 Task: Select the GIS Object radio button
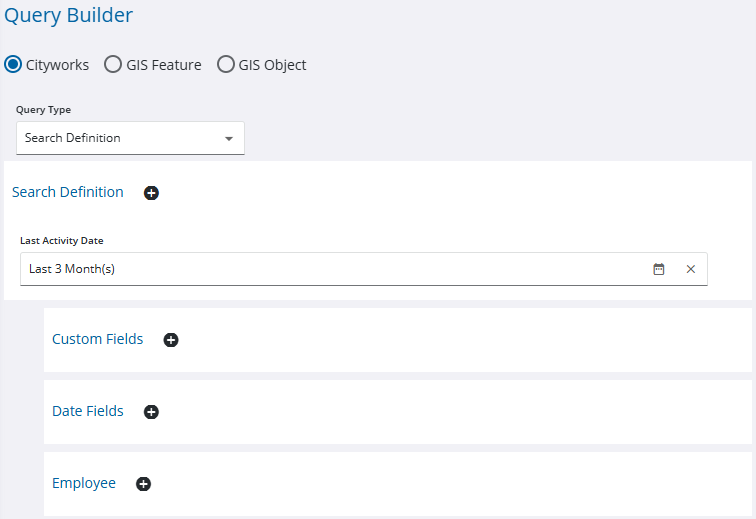pyautogui.click(x=225, y=65)
